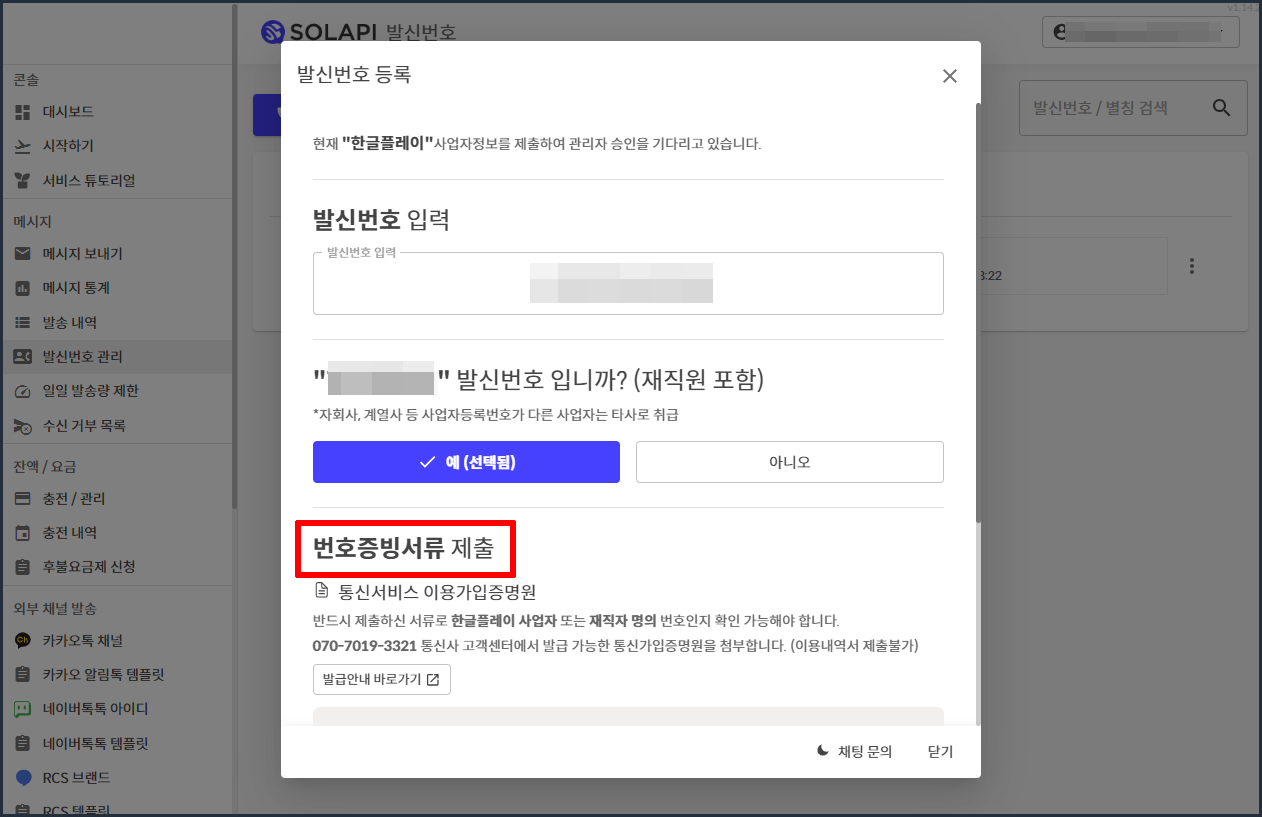This screenshot has width=1262, height=817.
Task: Click the 시작하기 label
Action: [68, 146]
